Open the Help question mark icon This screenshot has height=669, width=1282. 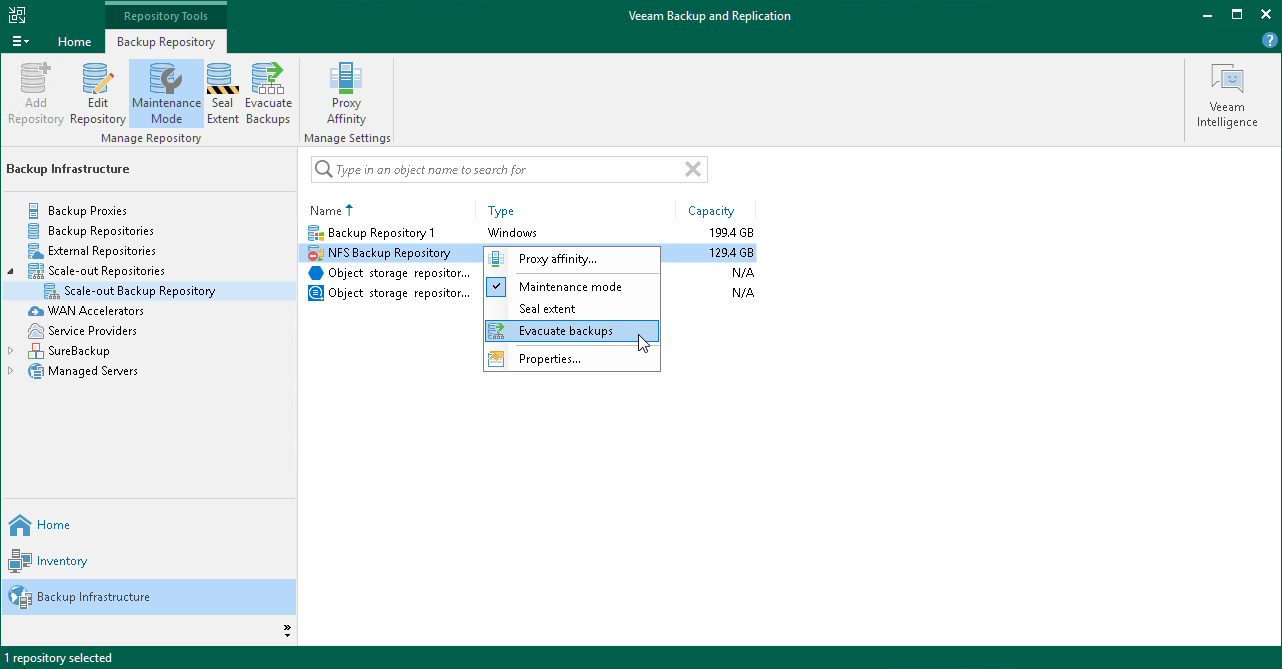(x=1269, y=40)
